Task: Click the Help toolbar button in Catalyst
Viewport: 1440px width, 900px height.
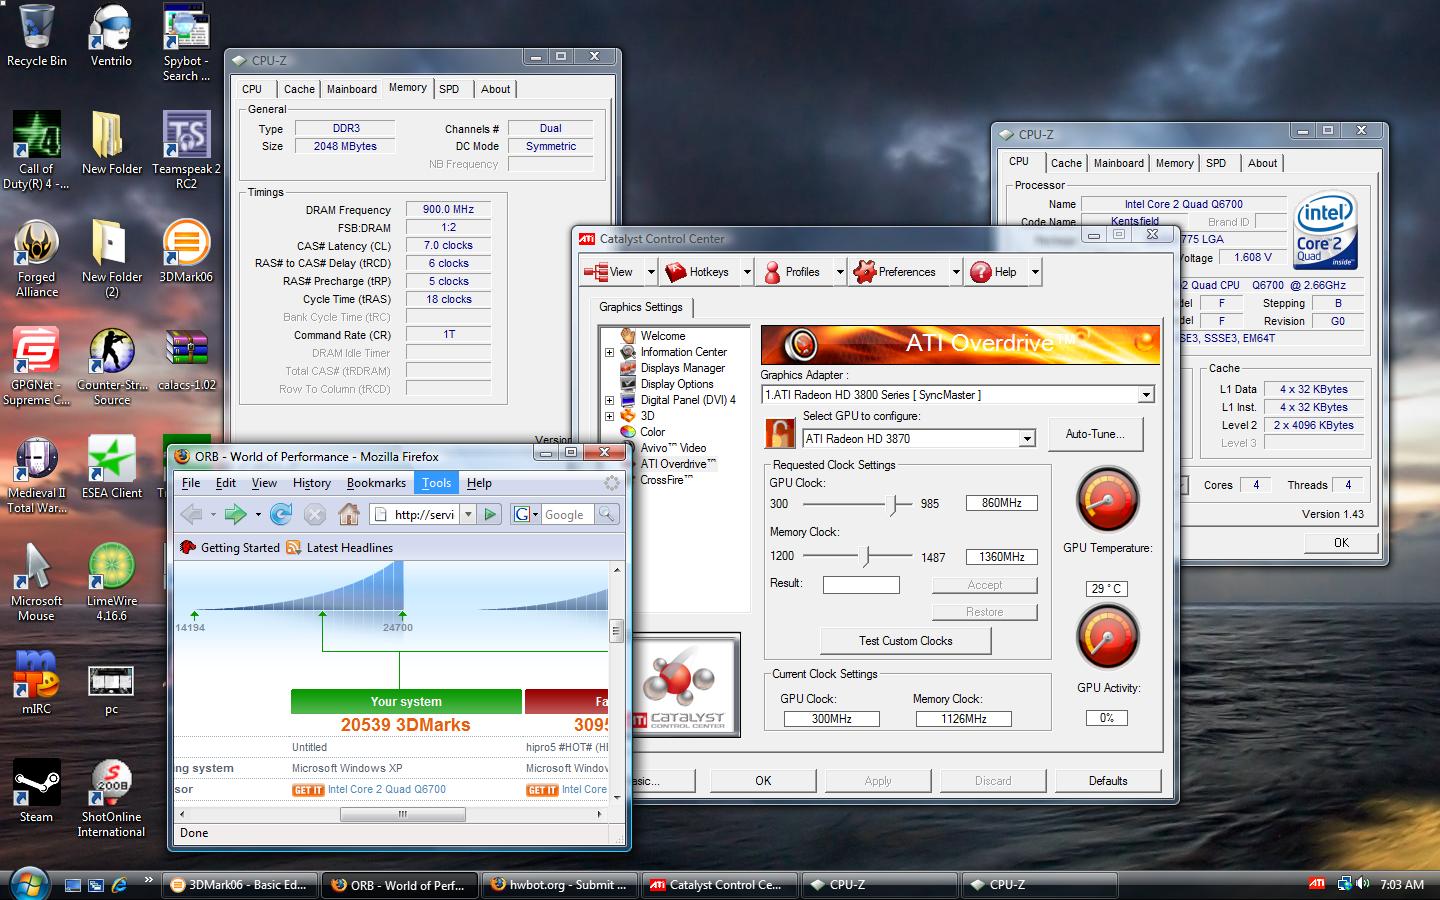Action: point(994,272)
